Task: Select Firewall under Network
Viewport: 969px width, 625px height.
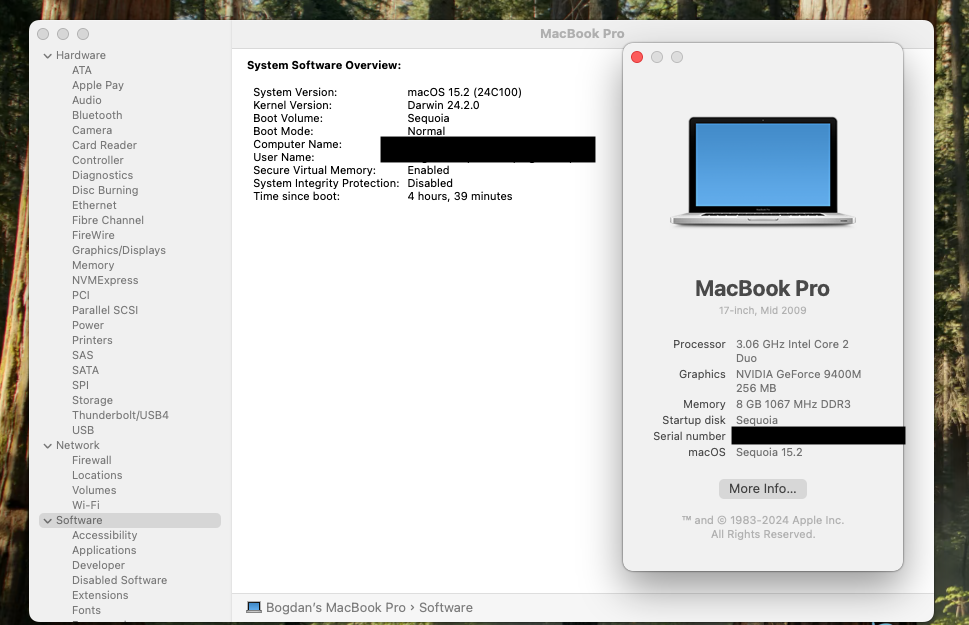Action: pyautogui.click(x=91, y=461)
